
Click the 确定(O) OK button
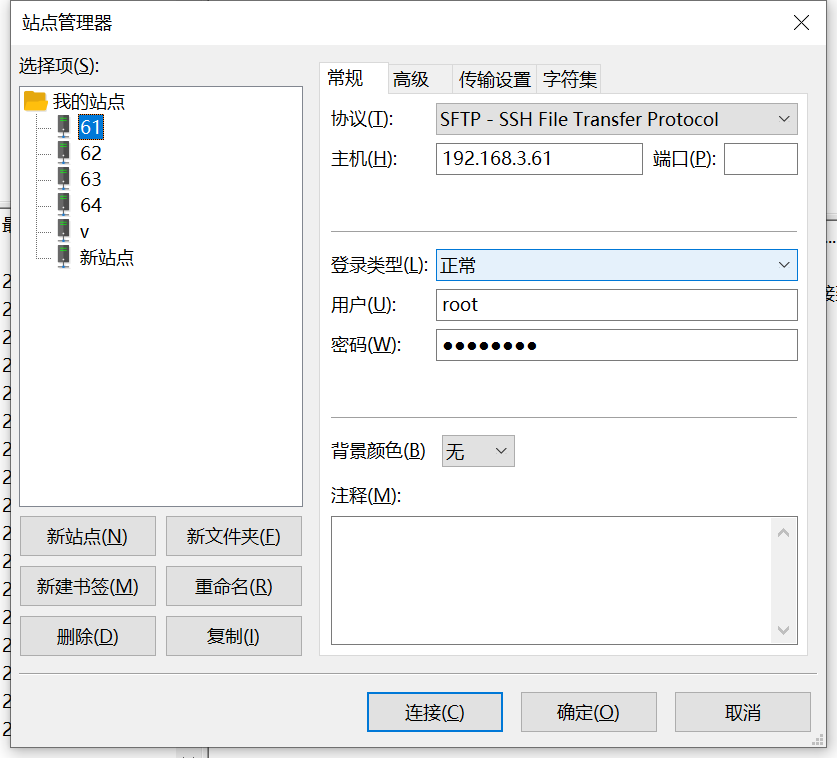[x=588, y=712]
